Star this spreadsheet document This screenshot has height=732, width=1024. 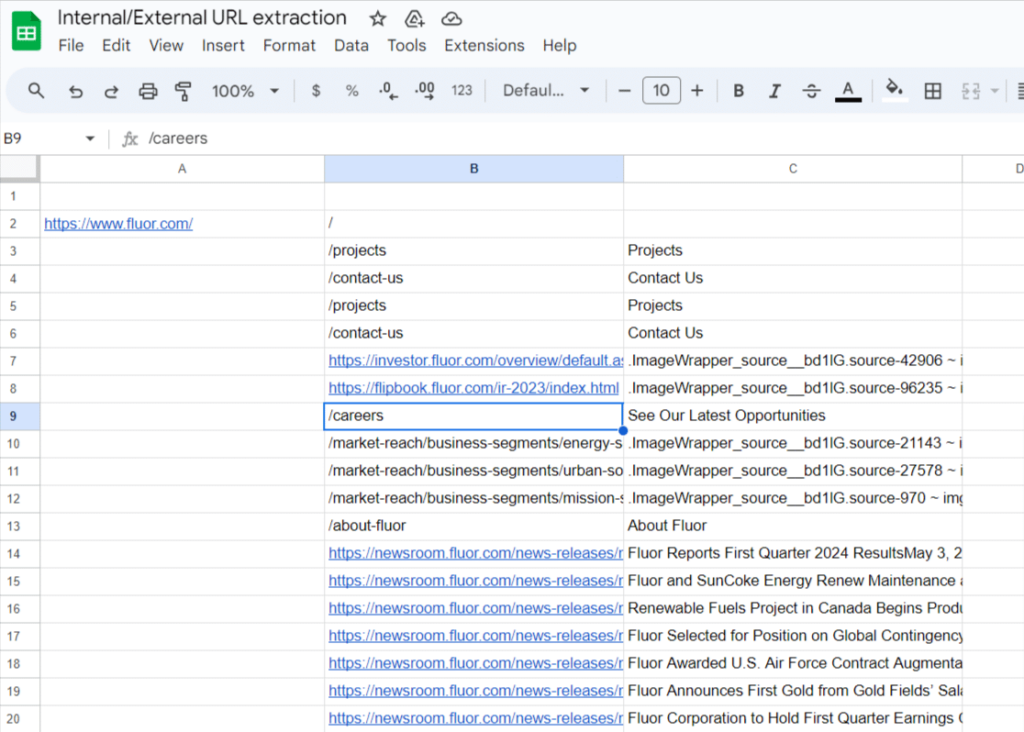(x=378, y=19)
